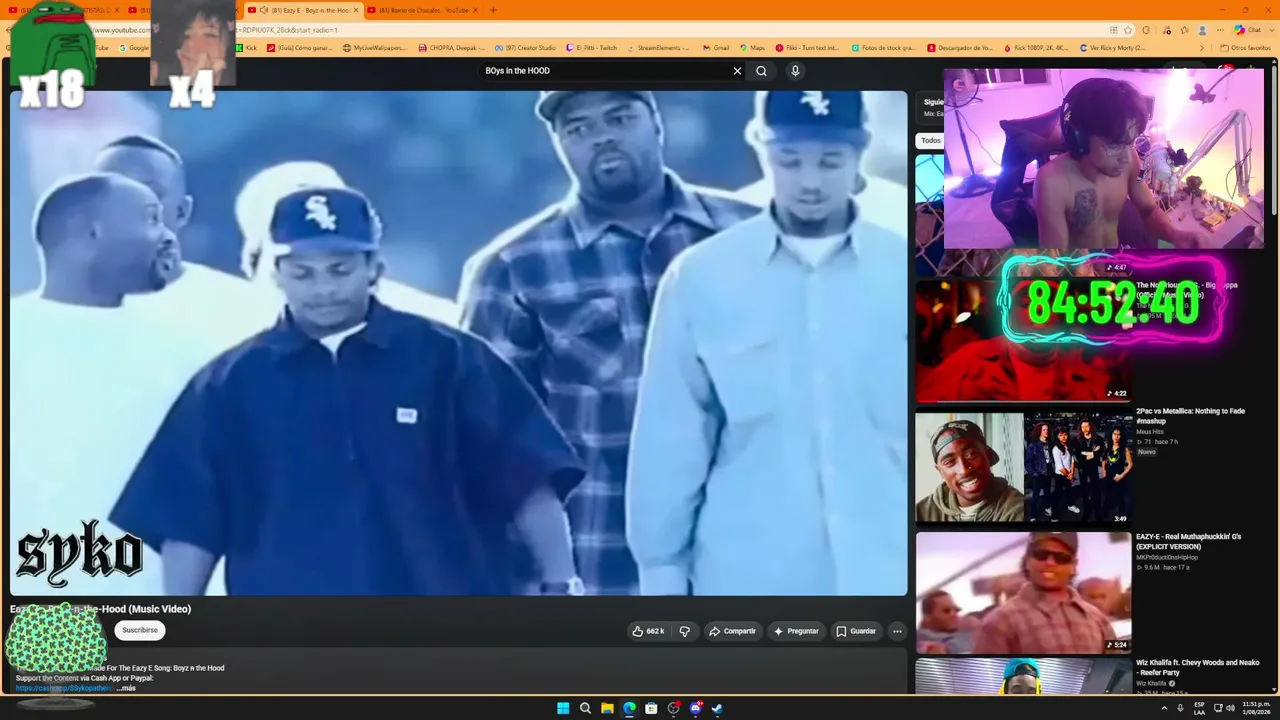
Task: Open the Fliki - Turn text bookmark
Action: (x=807, y=47)
